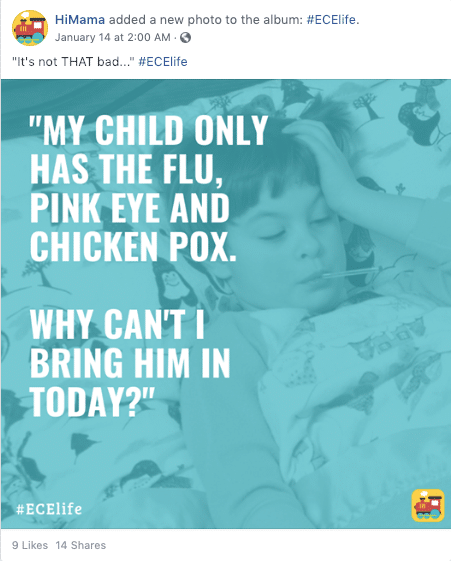Click the Public globe privacy icon
Screen dimensions: 451x561
coord(185,37)
